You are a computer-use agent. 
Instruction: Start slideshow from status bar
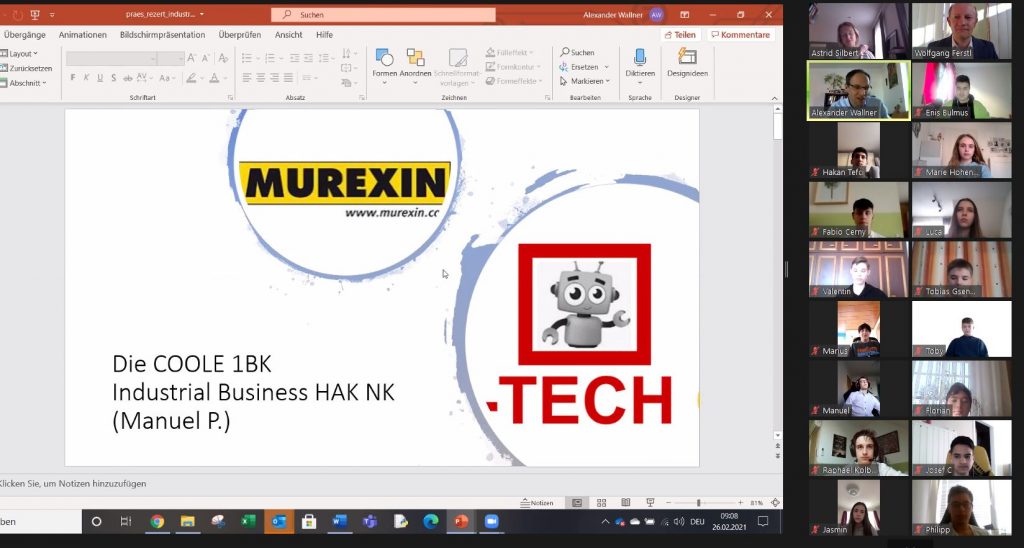650,503
